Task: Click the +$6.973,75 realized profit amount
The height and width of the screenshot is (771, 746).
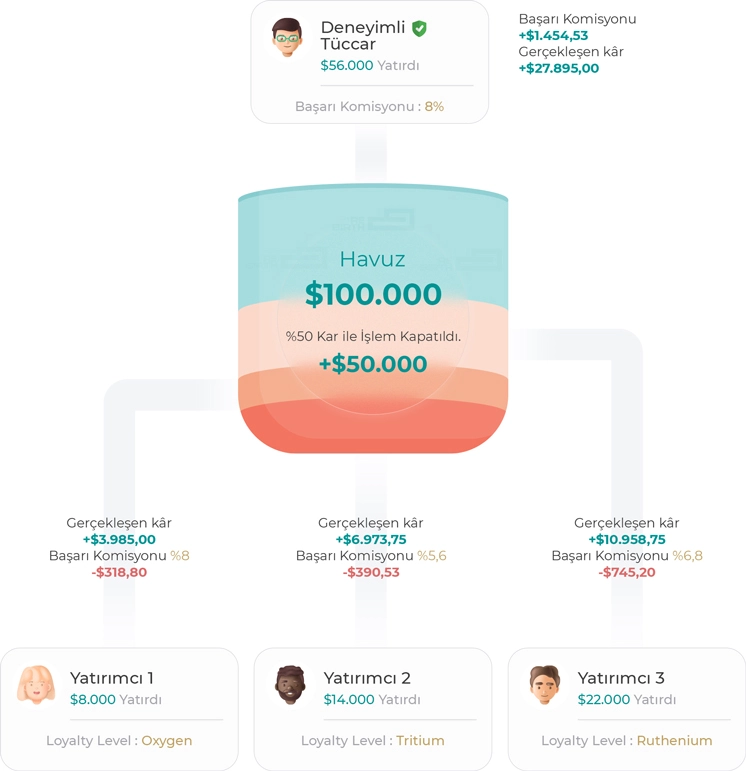Action: point(371,539)
